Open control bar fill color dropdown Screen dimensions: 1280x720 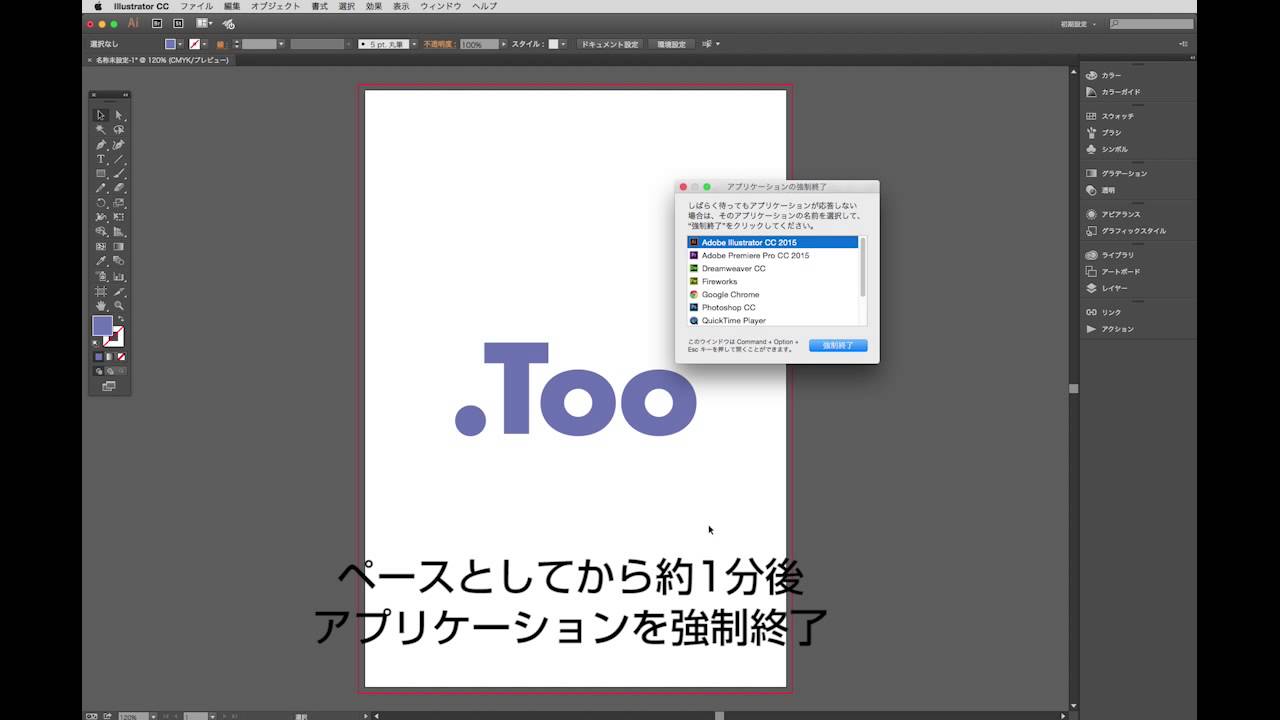[x=180, y=44]
